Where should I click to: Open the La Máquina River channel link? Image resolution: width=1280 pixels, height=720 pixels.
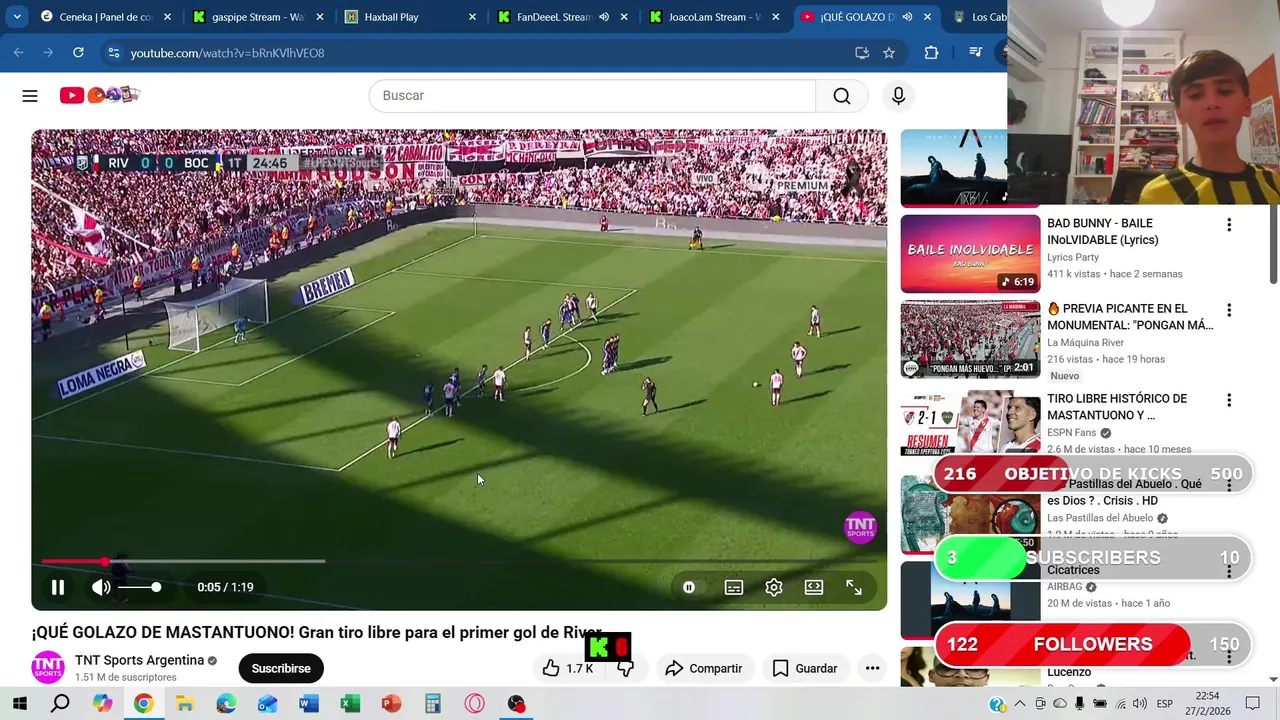1085,343
